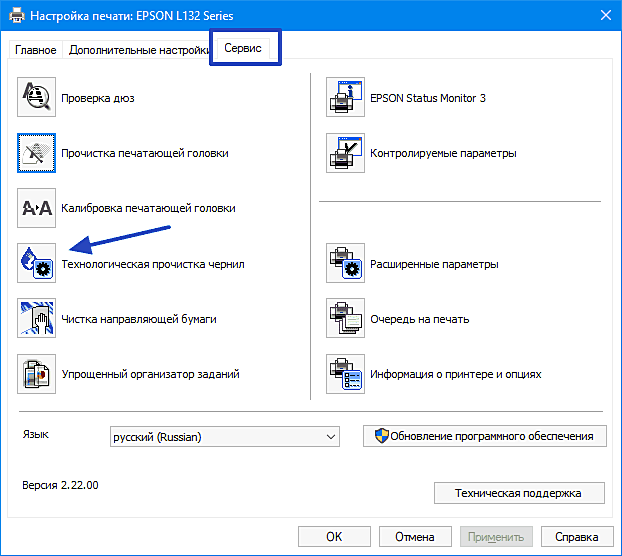This screenshot has height=556, width=622.
Task: Click the Техническая поддержка button
Action: point(519,493)
